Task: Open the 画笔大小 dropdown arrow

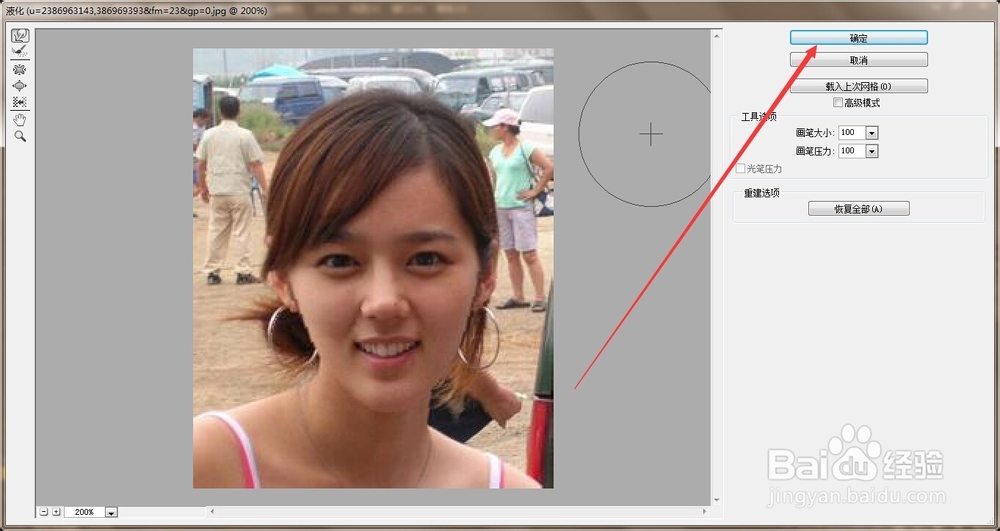Action: click(x=872, y=133)
